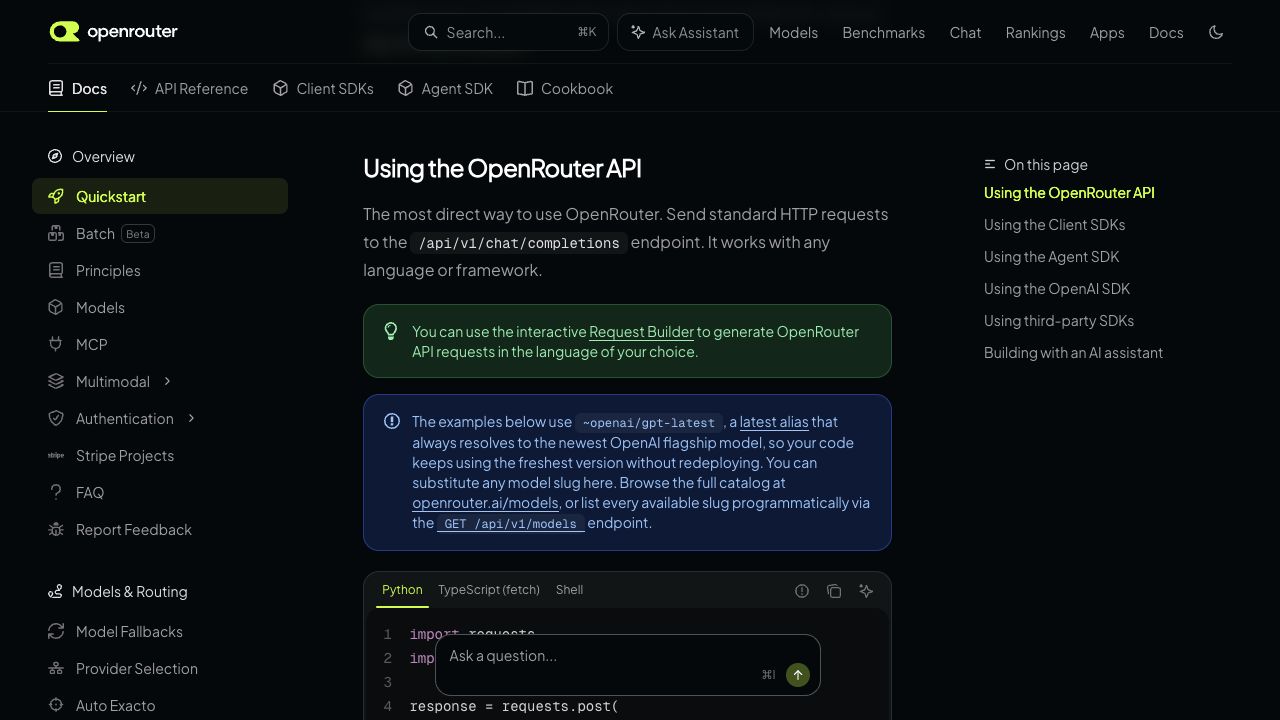Click the Batch sidebar icon
Image resolution: width=1280 pixels, height=720 pixels.
(x=56, y=233)
